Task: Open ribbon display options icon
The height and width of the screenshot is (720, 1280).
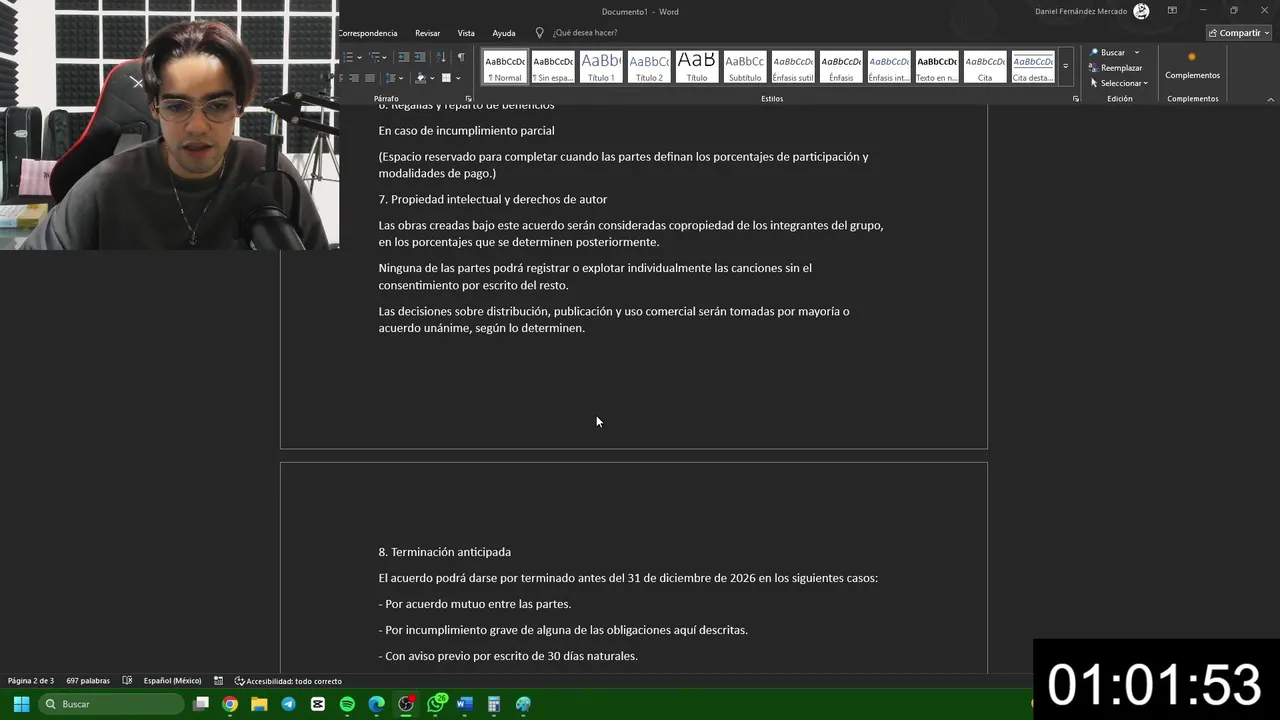Action: 1172,11
